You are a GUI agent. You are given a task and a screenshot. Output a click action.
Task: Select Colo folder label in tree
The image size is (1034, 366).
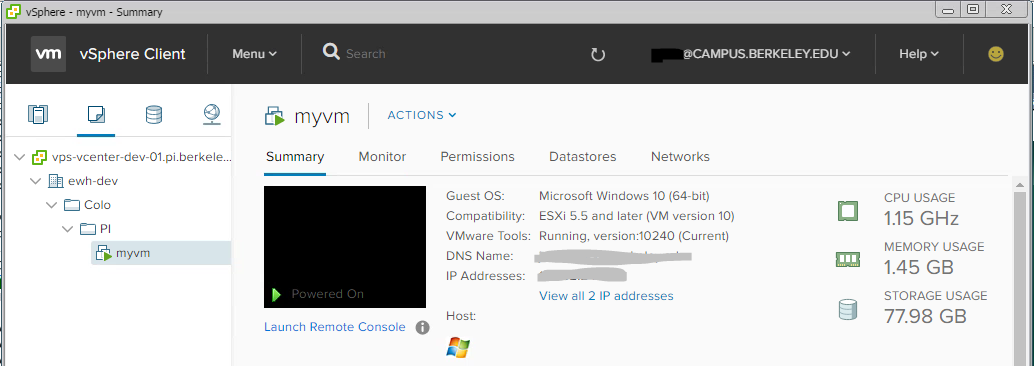pyautogui.click(x=97, y=205)
